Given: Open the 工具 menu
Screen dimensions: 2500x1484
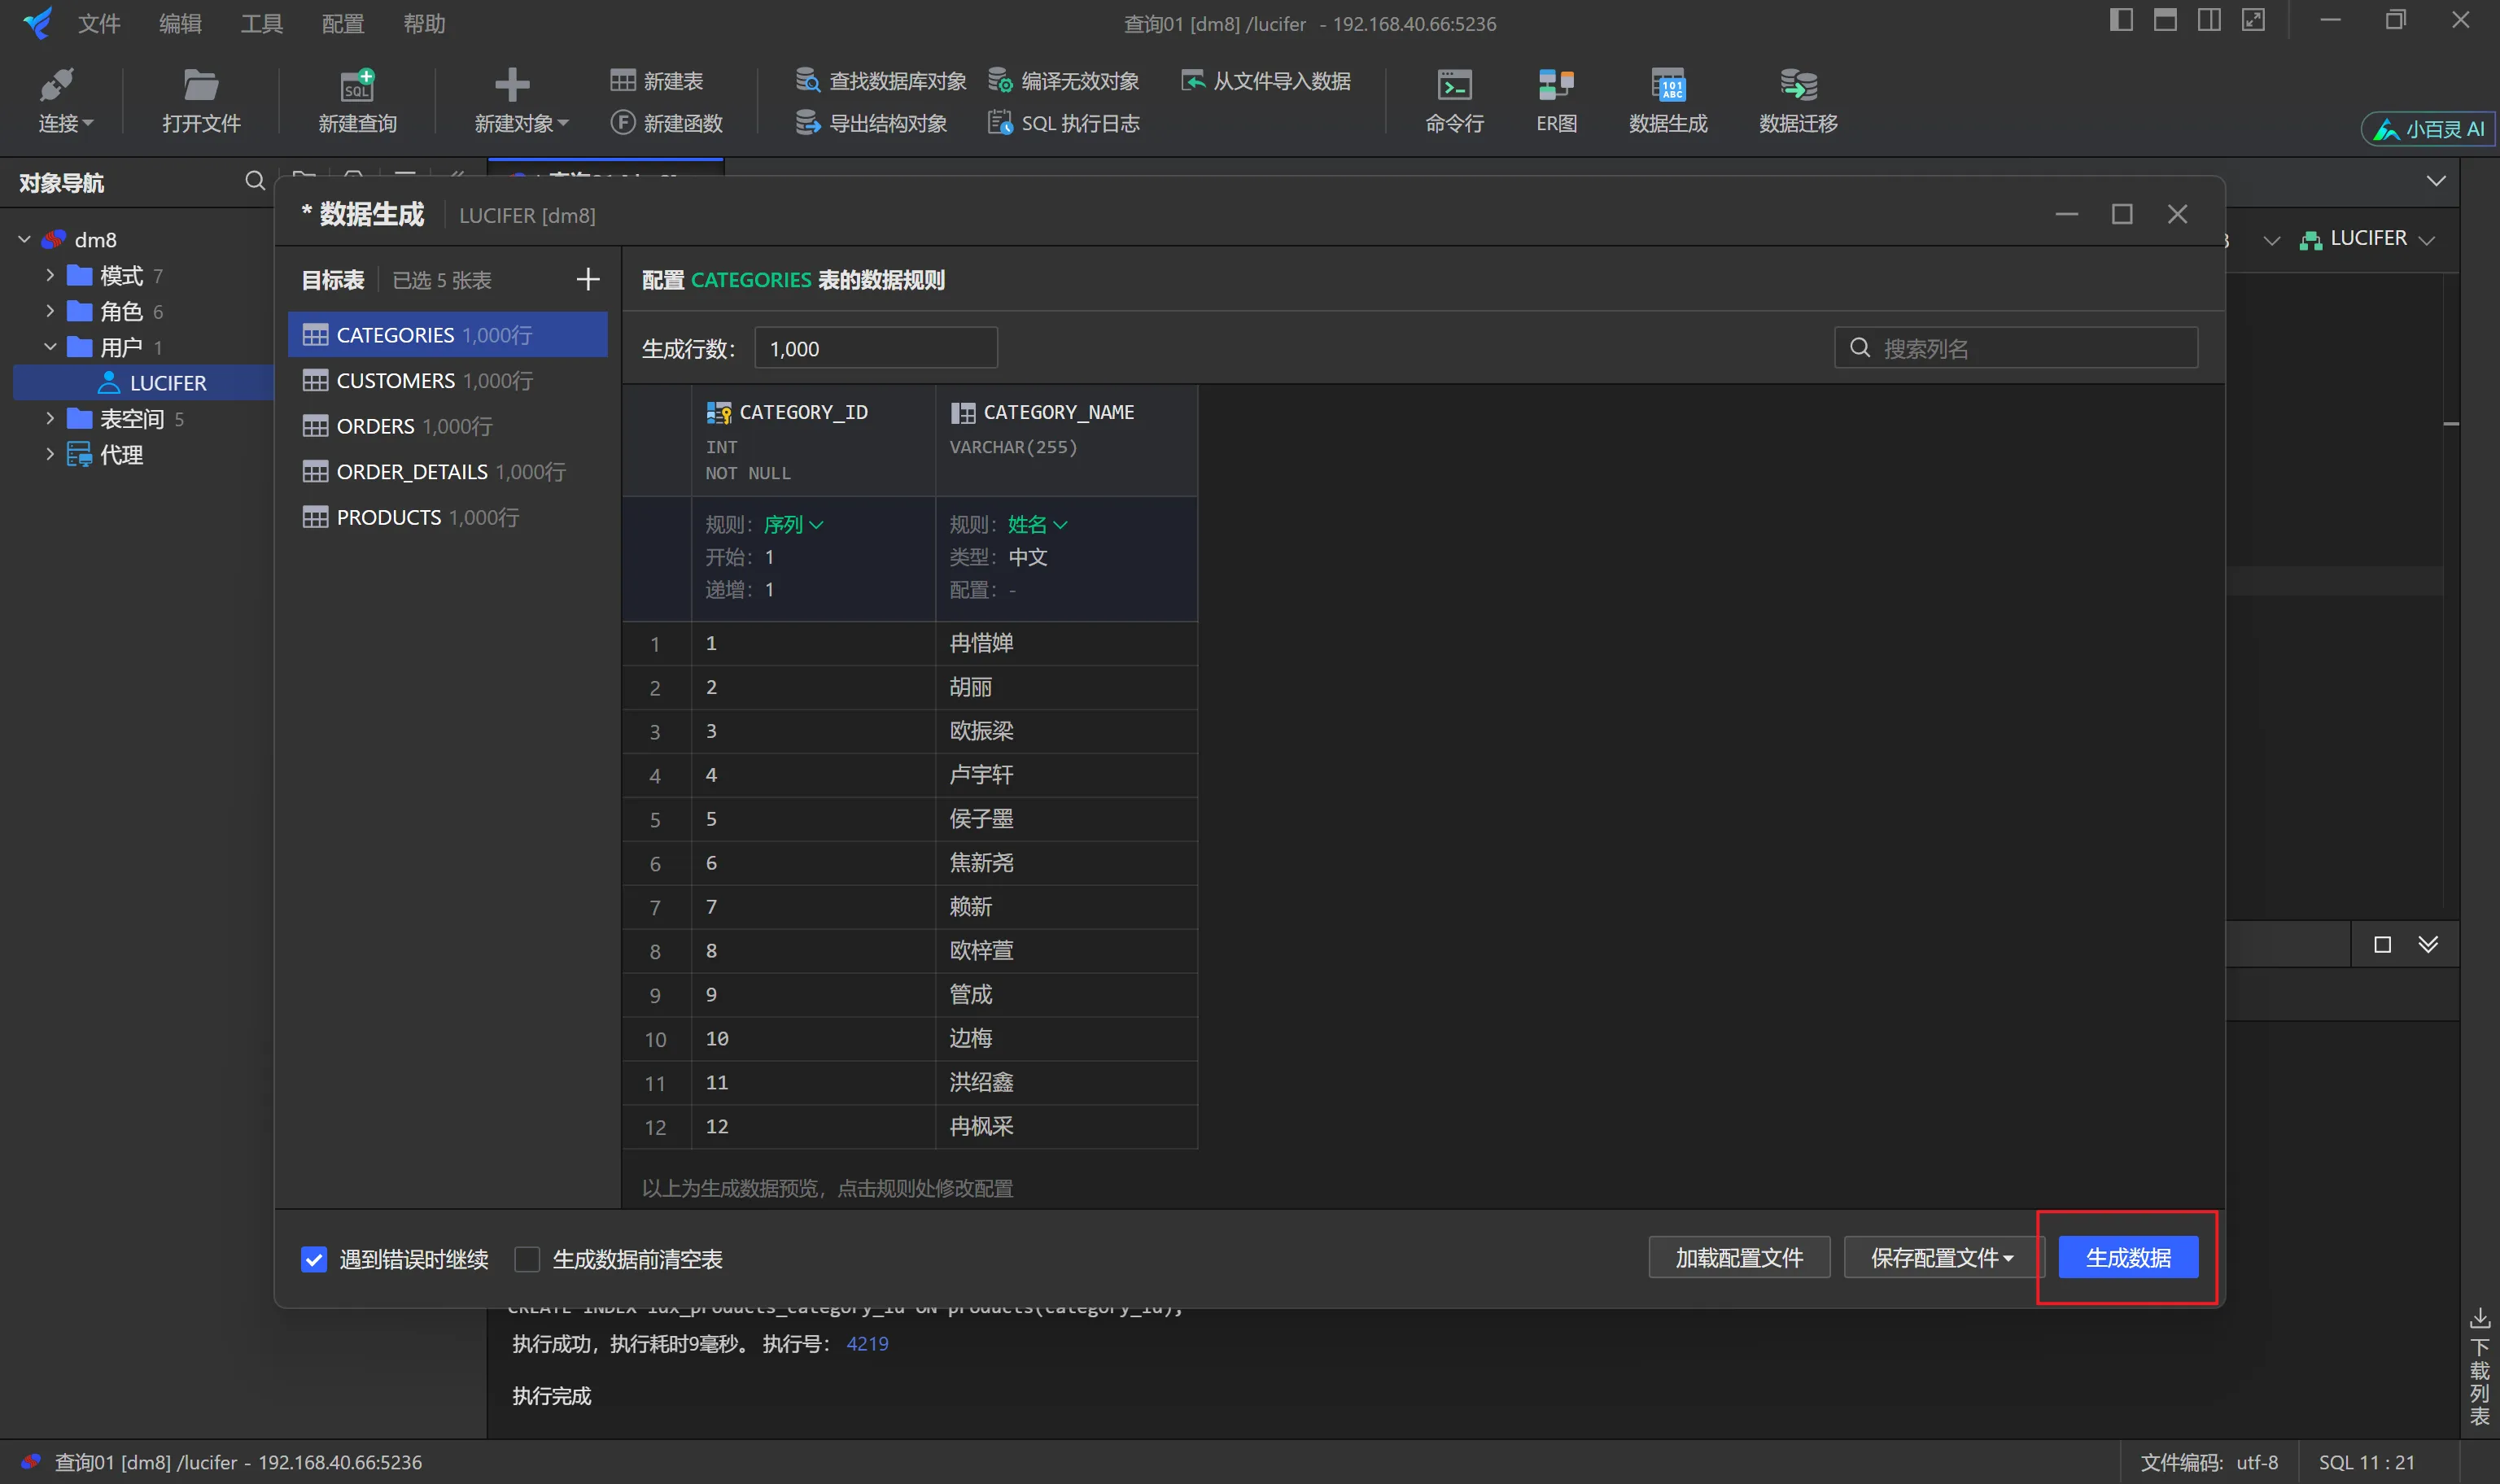Looking at the screenshot, I should click(x=261, y=23).
